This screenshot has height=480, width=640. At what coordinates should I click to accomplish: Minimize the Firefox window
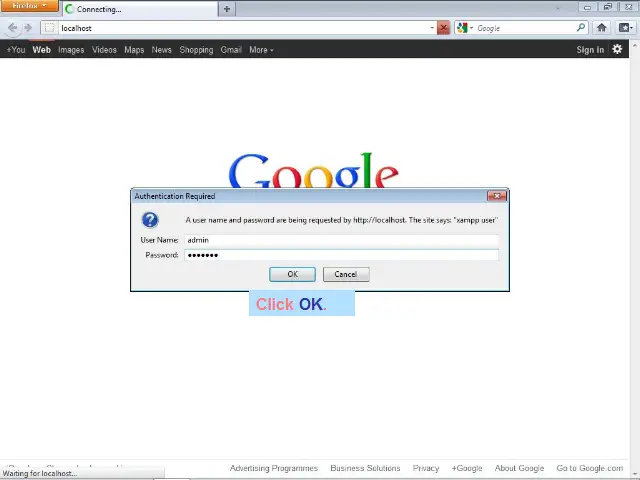[x=587, y=7]
